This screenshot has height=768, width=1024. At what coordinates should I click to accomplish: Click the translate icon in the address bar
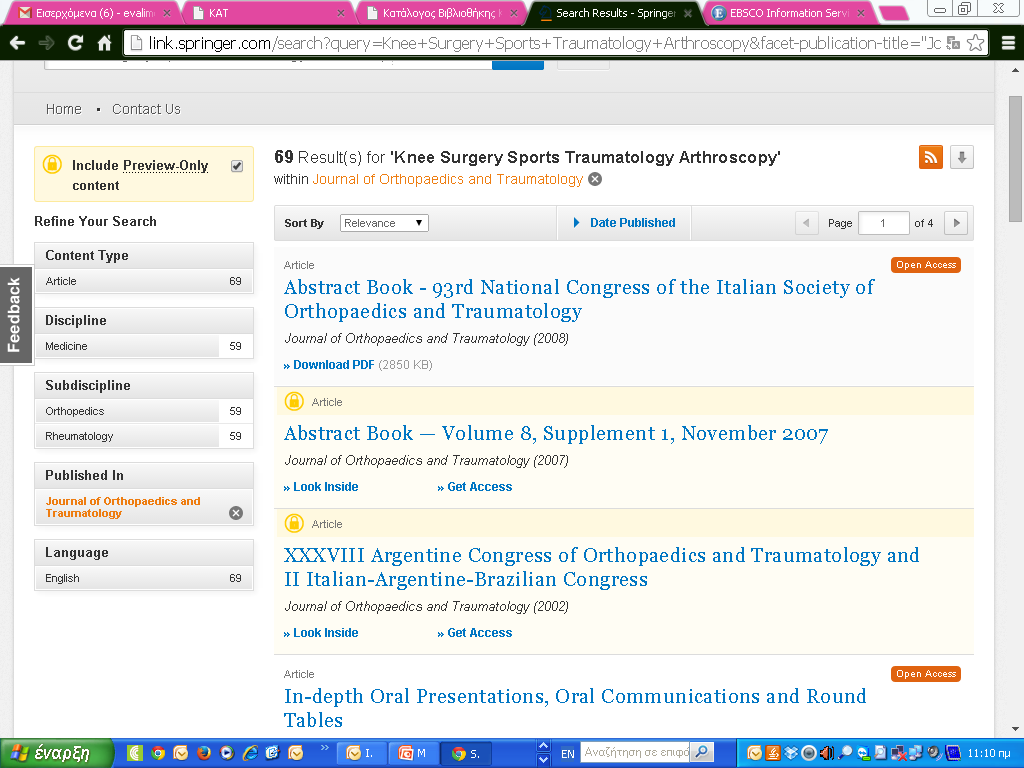click(953, 43)
